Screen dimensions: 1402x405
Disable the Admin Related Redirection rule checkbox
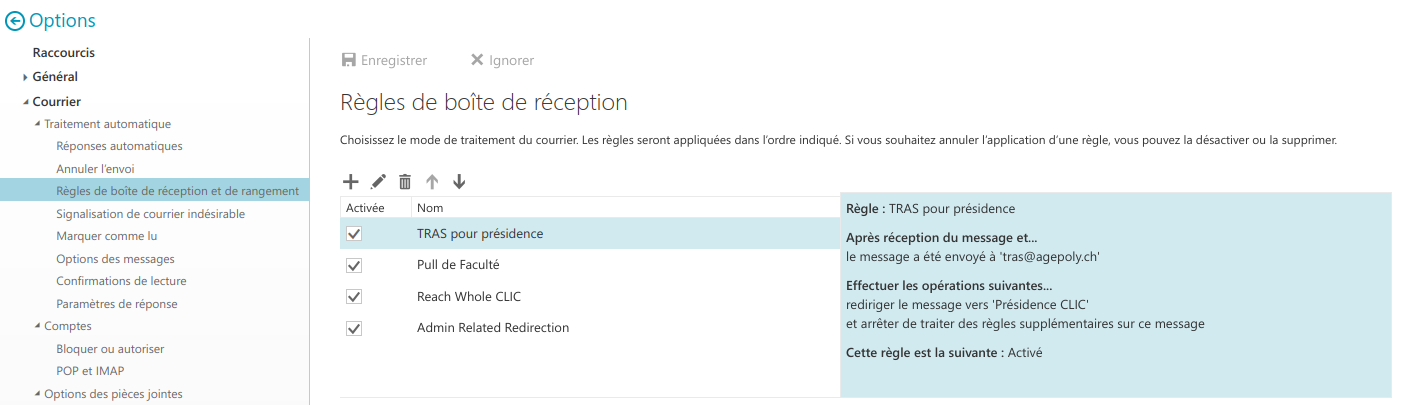tap(354, 329)
